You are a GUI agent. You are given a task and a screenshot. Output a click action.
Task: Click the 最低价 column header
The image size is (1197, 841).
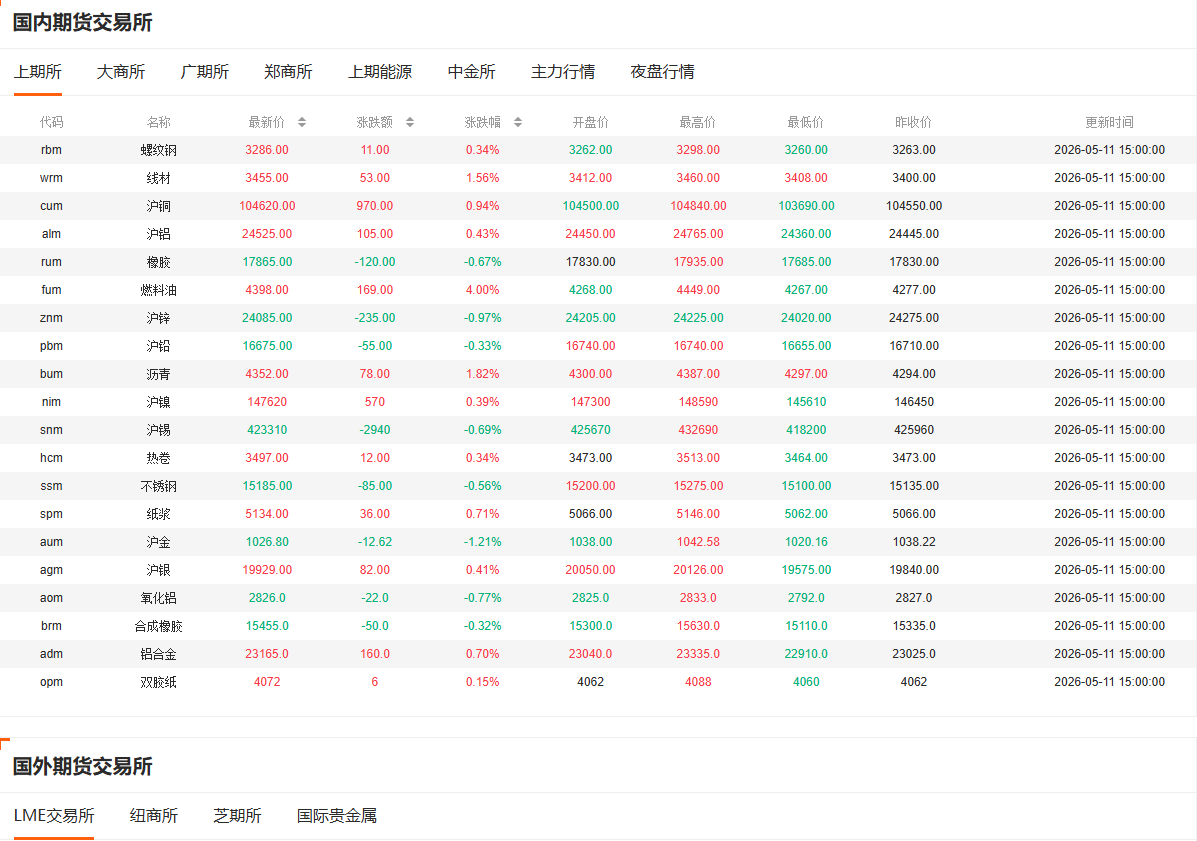coord(806,122)
